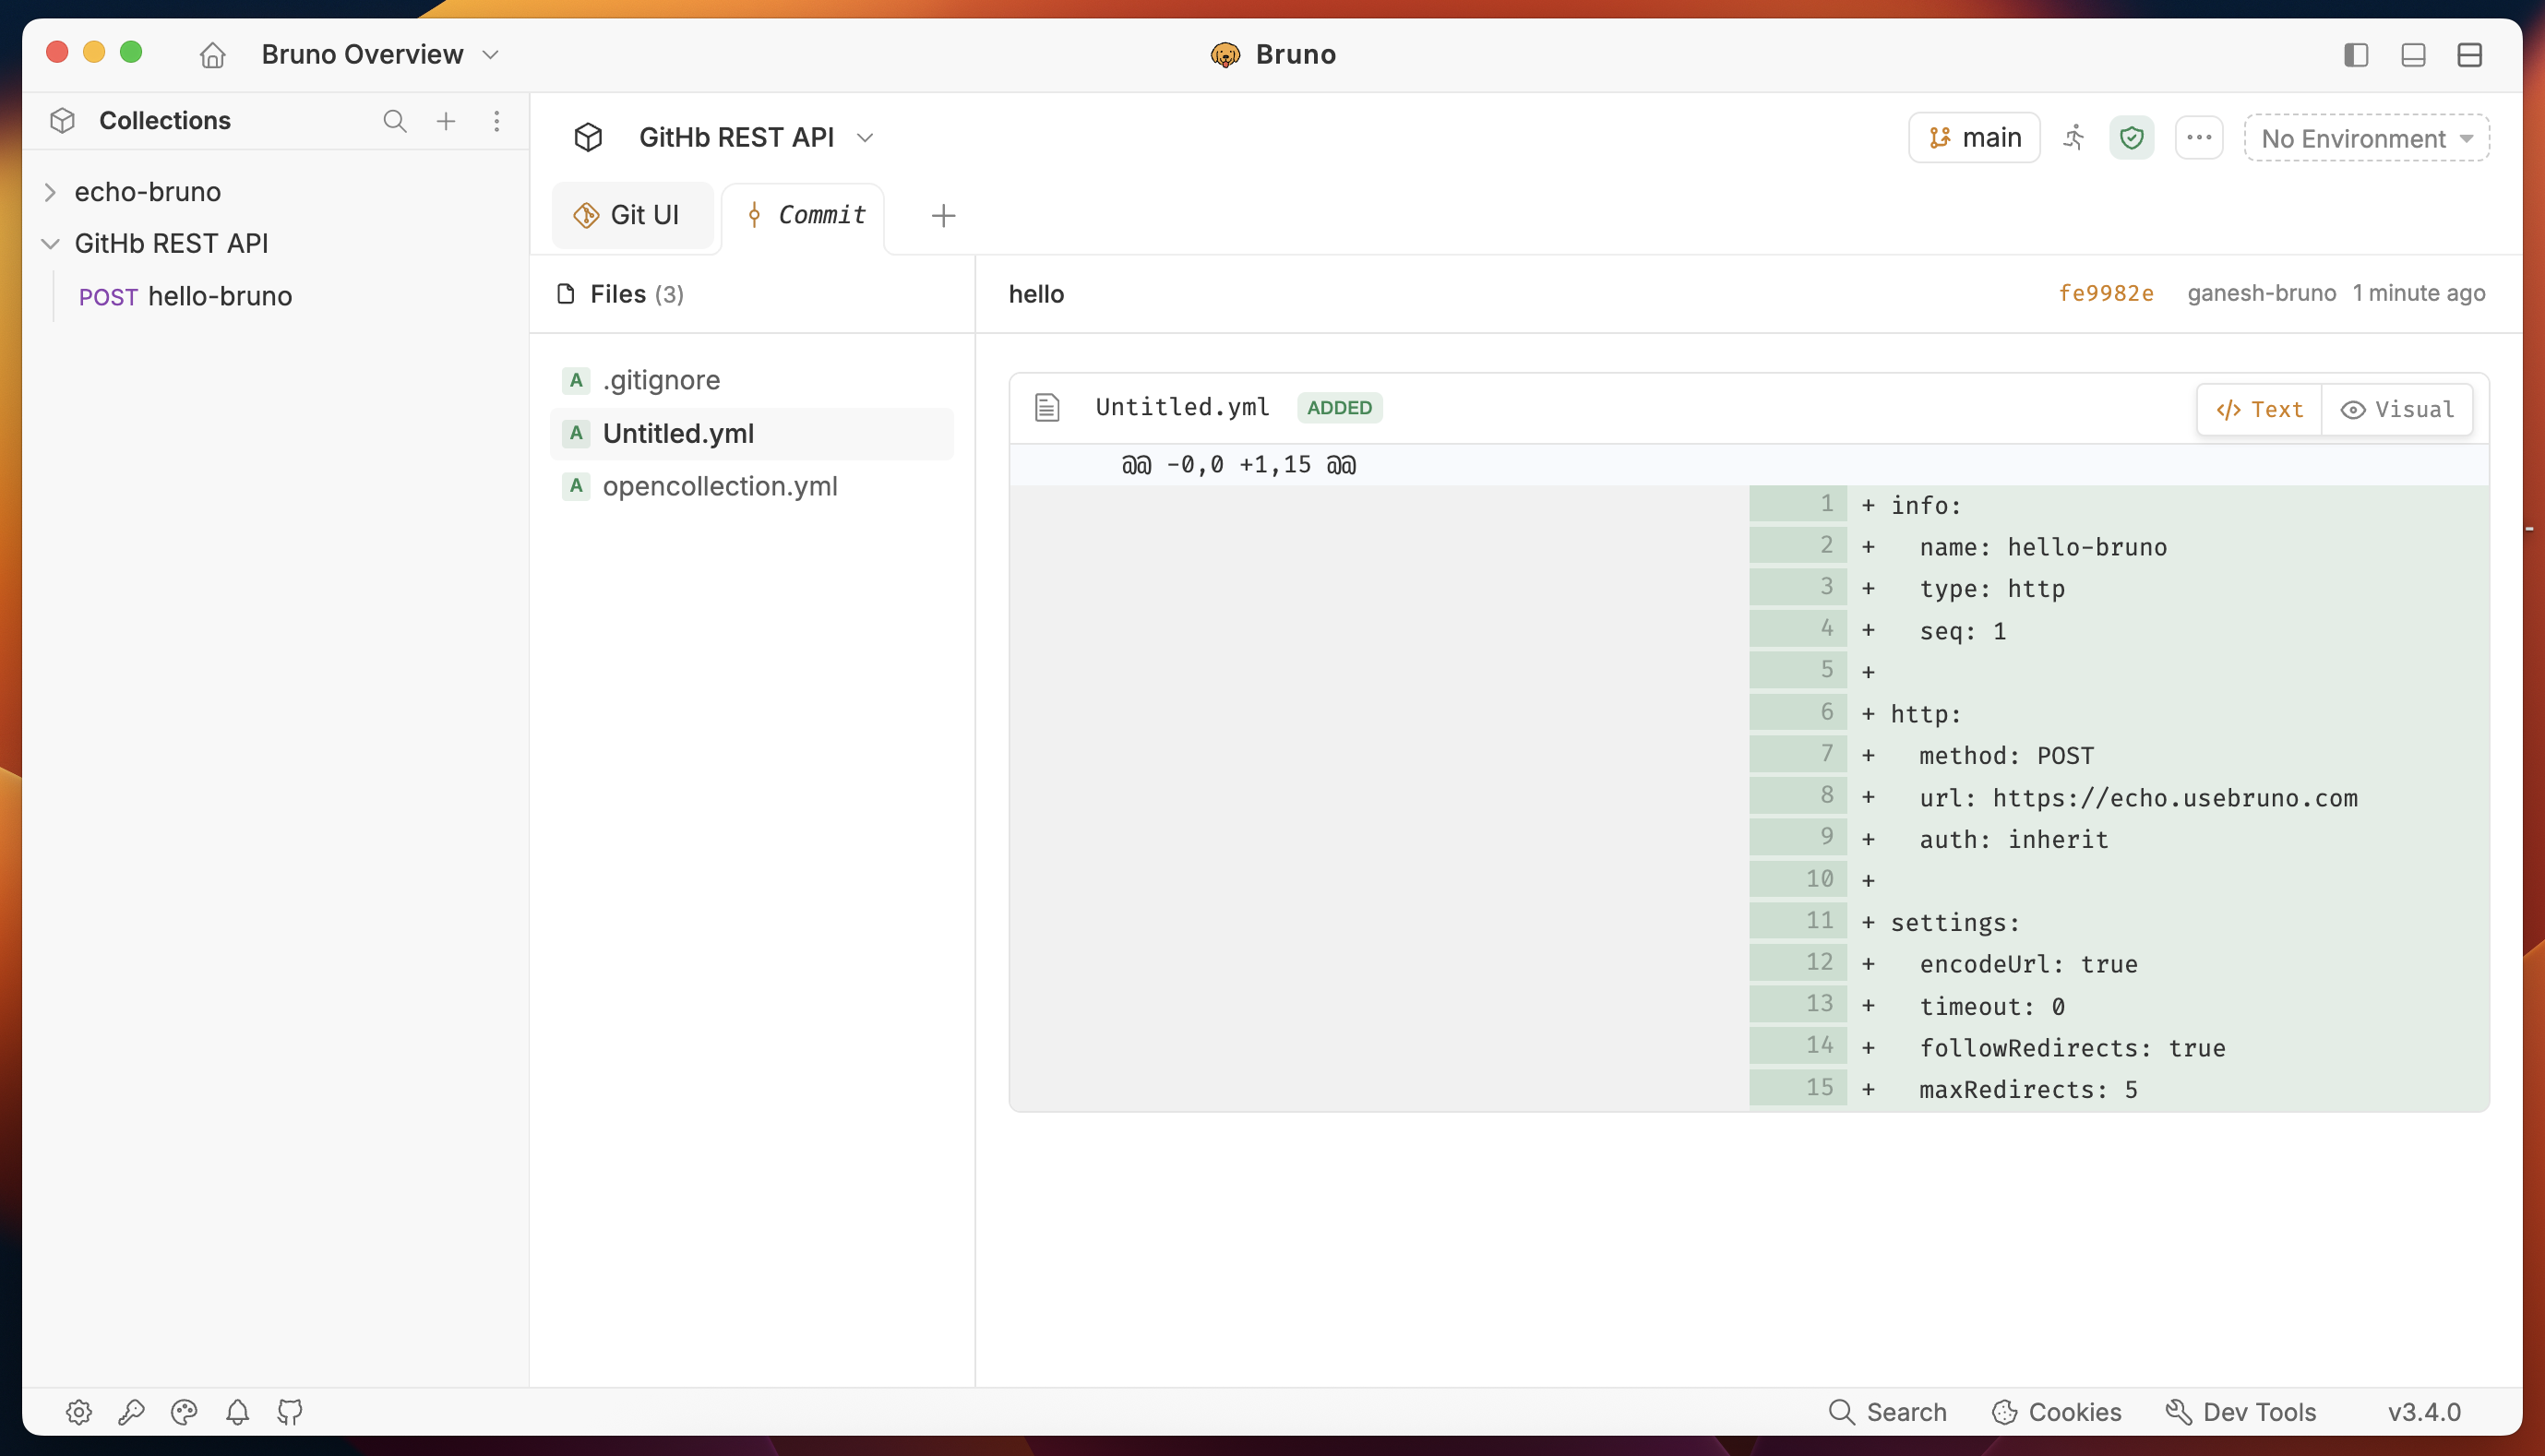Viewport: 2545px width, 1456px height.
Task: Click the diff hunk header @@ -0,0 +1,15 @@
Action: tap(1238, 465)
